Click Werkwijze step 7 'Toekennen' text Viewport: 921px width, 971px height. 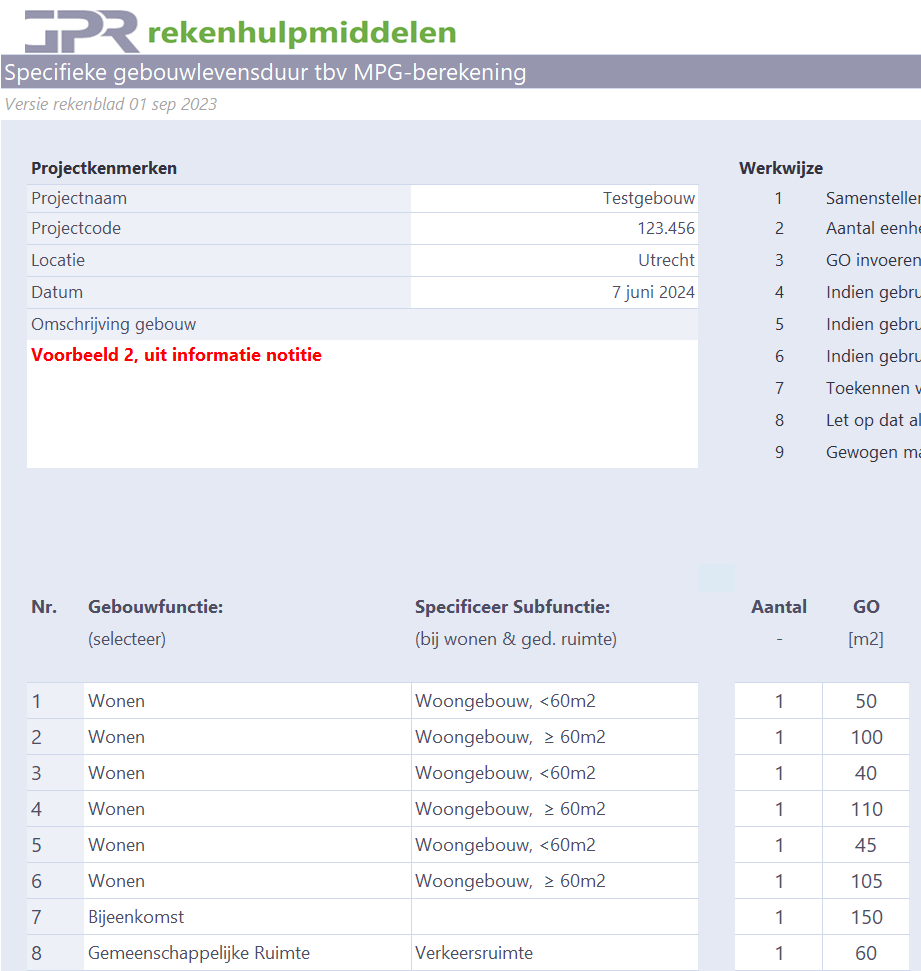point(873,388)
